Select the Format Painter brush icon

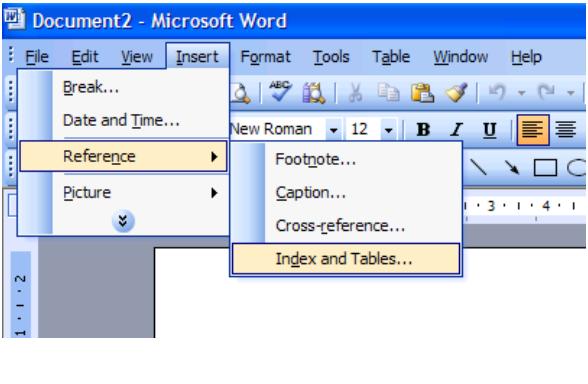click(x=456, y=92)
